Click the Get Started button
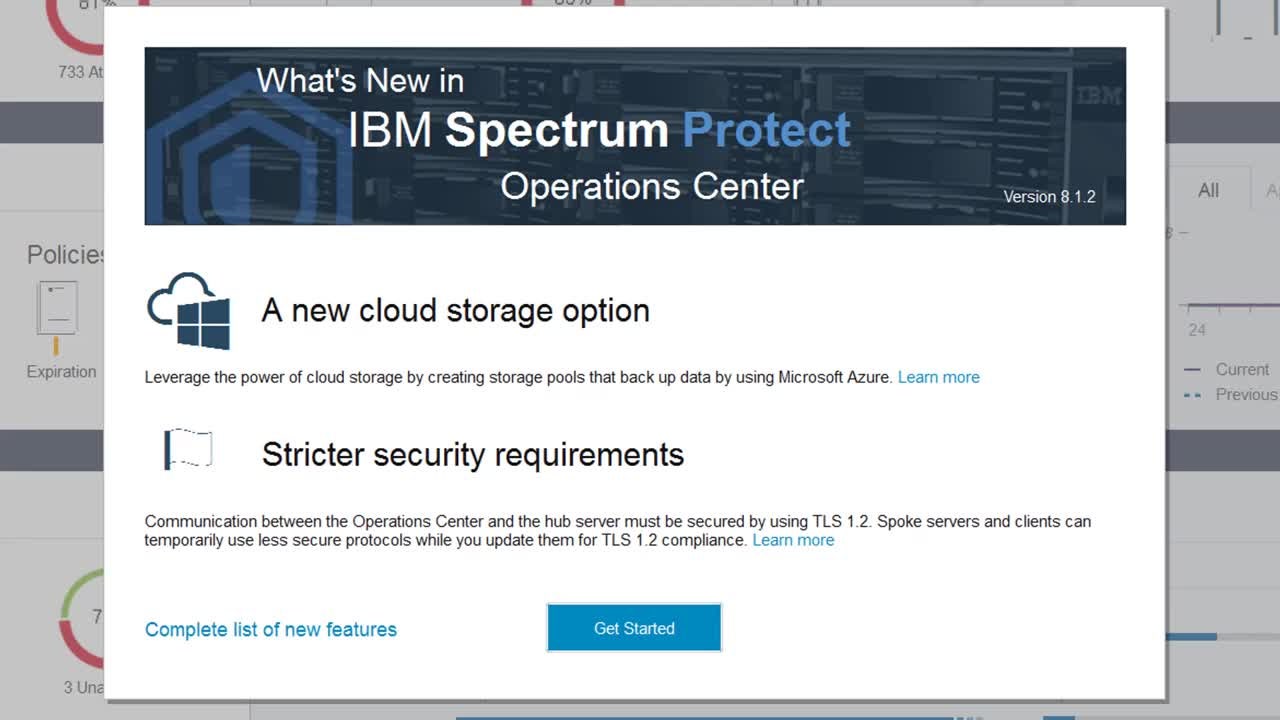 [634, 627]
